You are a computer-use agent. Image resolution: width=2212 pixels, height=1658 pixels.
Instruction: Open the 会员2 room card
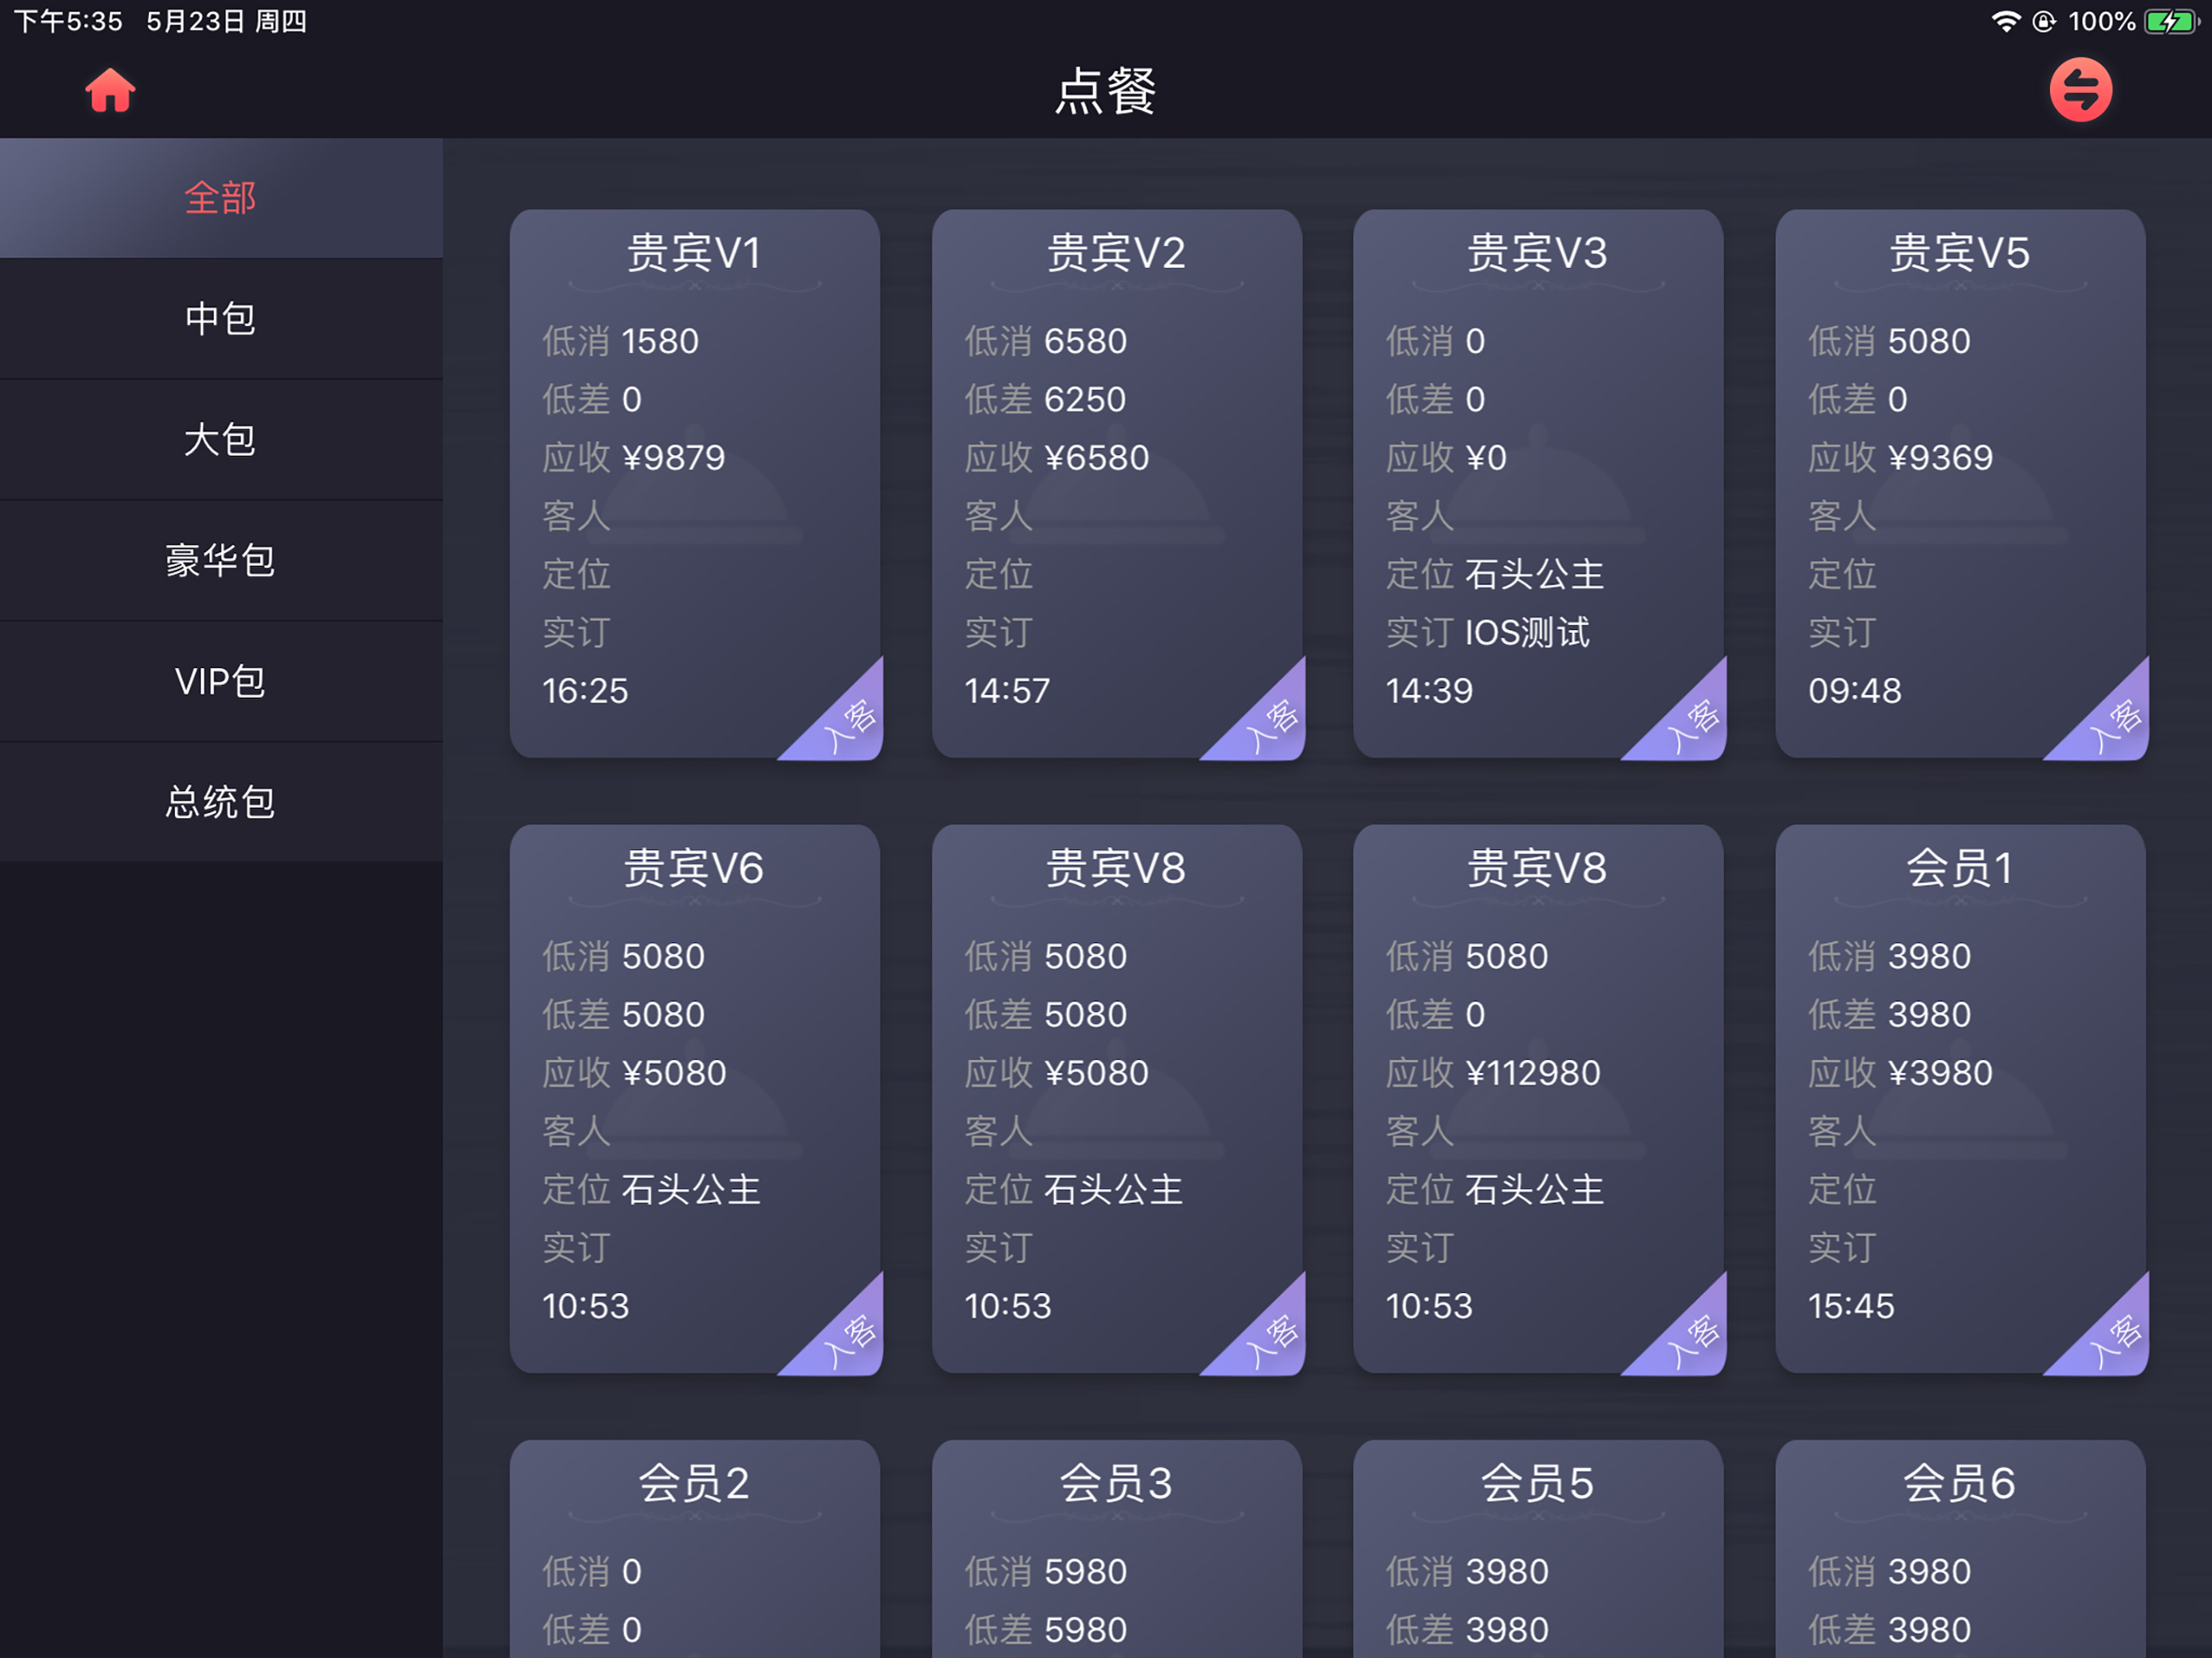coord(695,1549)
